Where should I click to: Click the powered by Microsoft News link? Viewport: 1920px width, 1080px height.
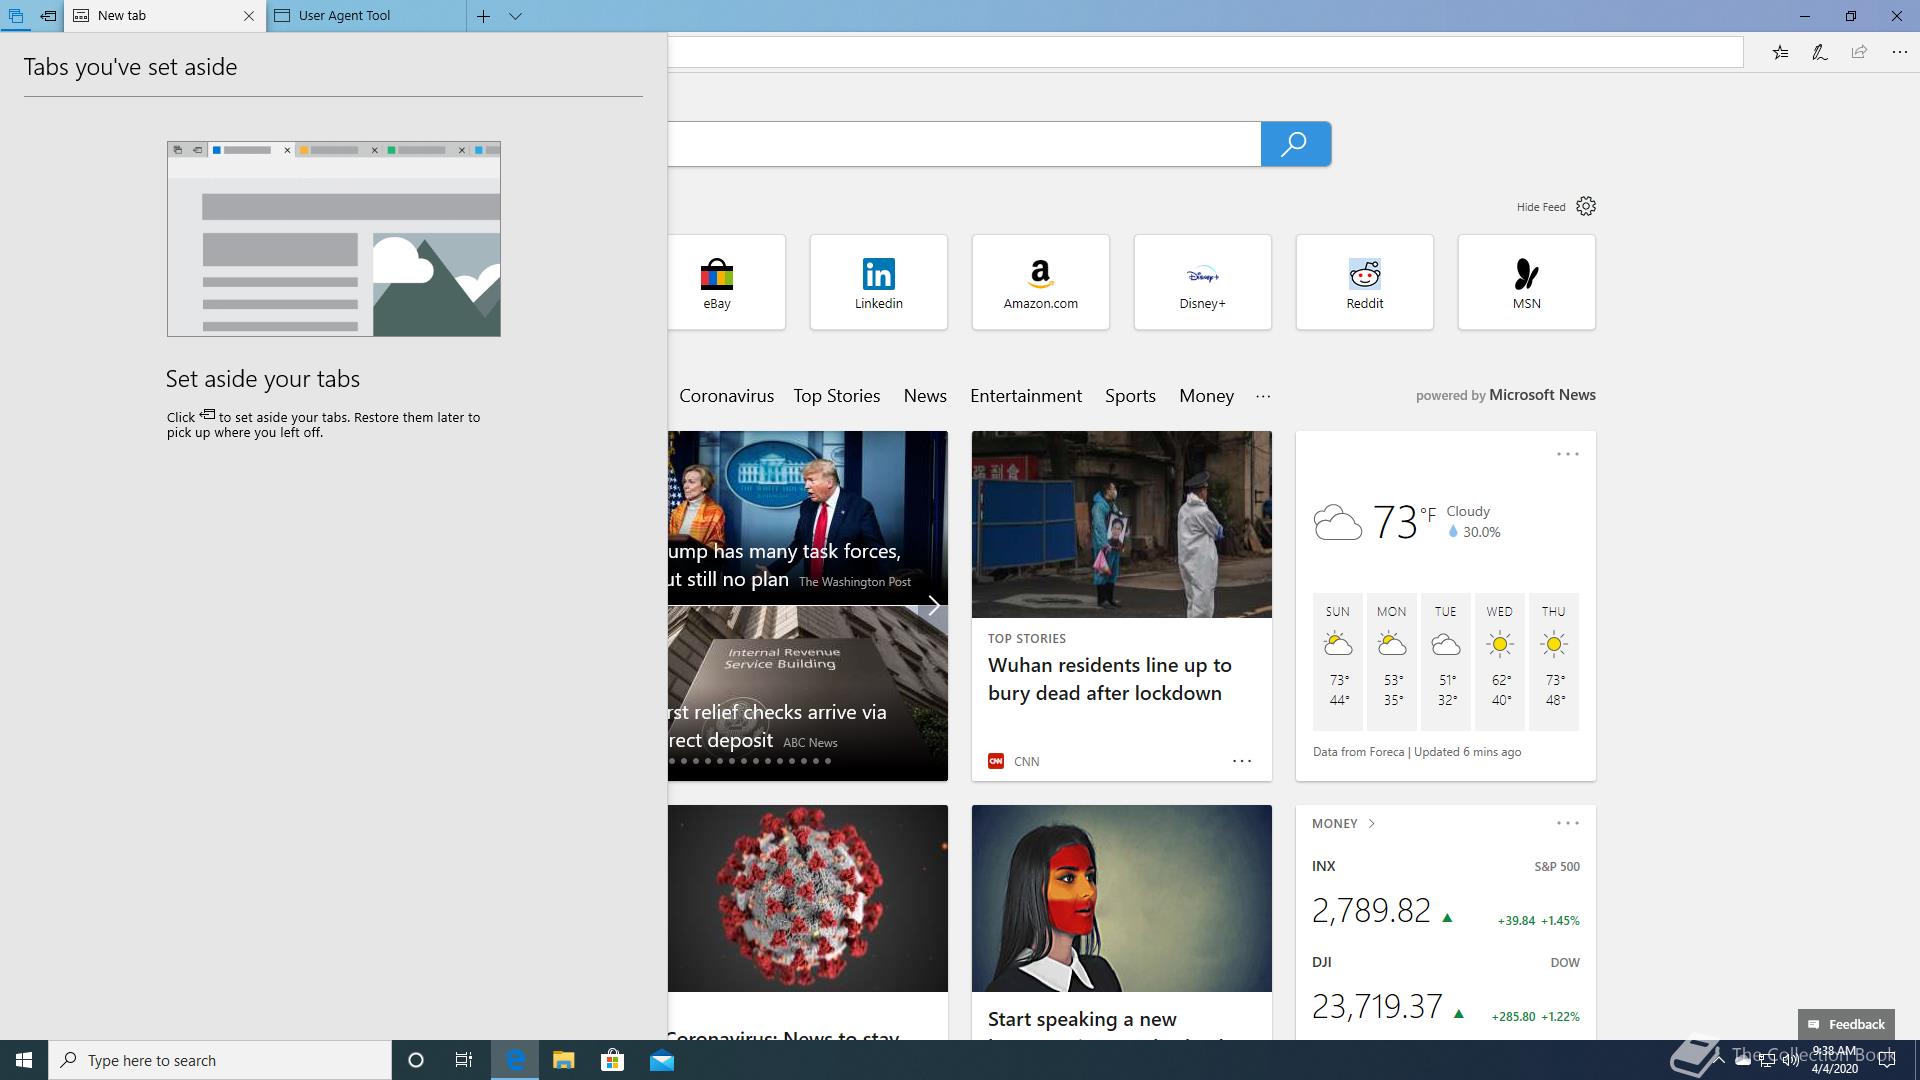[1506, 395]
